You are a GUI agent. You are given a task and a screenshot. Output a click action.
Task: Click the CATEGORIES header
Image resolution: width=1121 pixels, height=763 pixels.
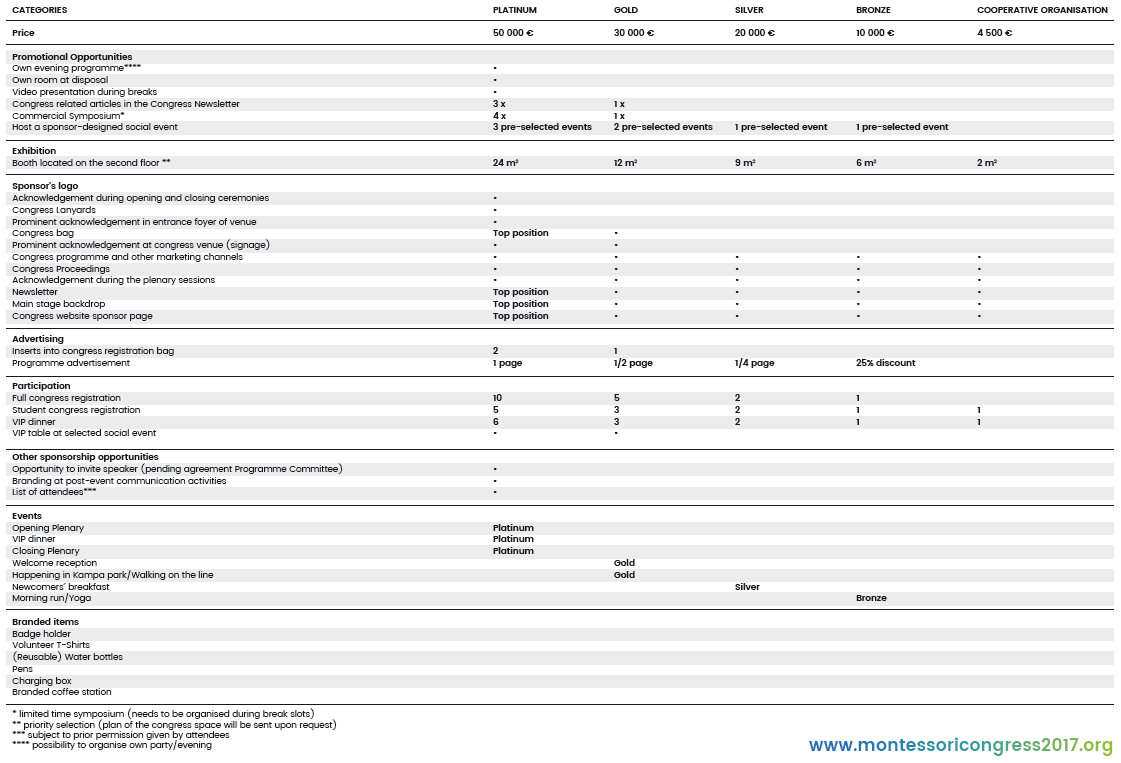coord(39,10)
